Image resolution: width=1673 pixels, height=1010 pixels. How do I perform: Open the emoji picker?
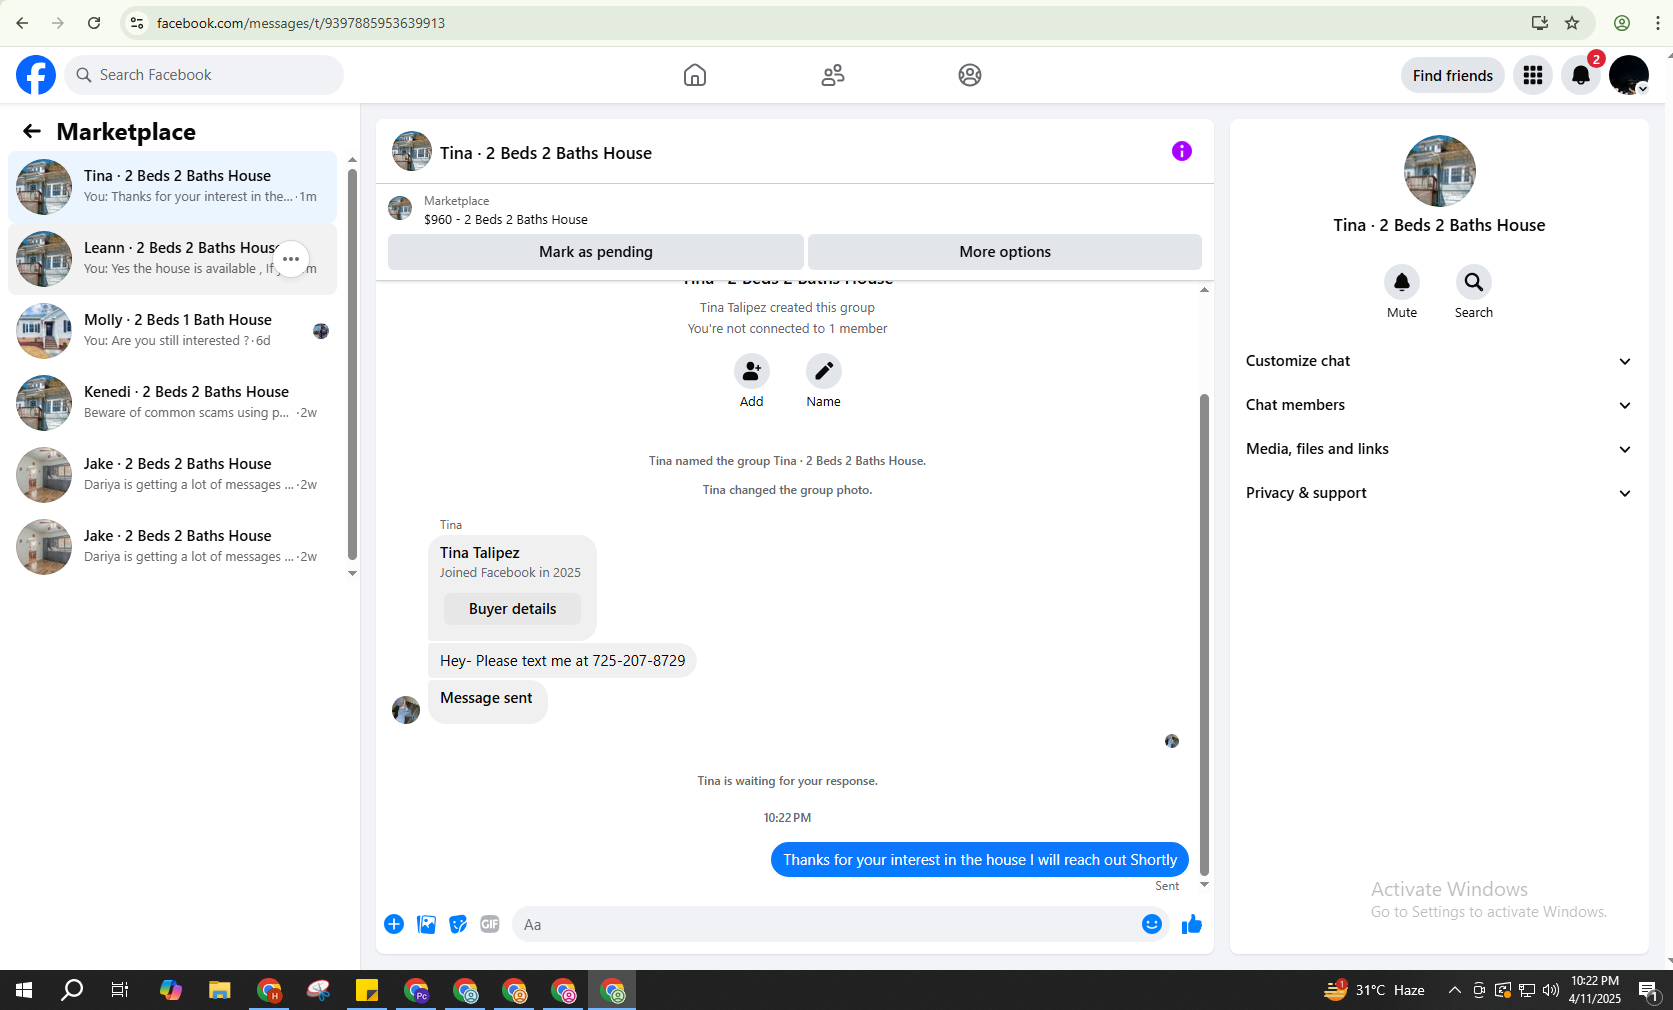click(1152, 924)
